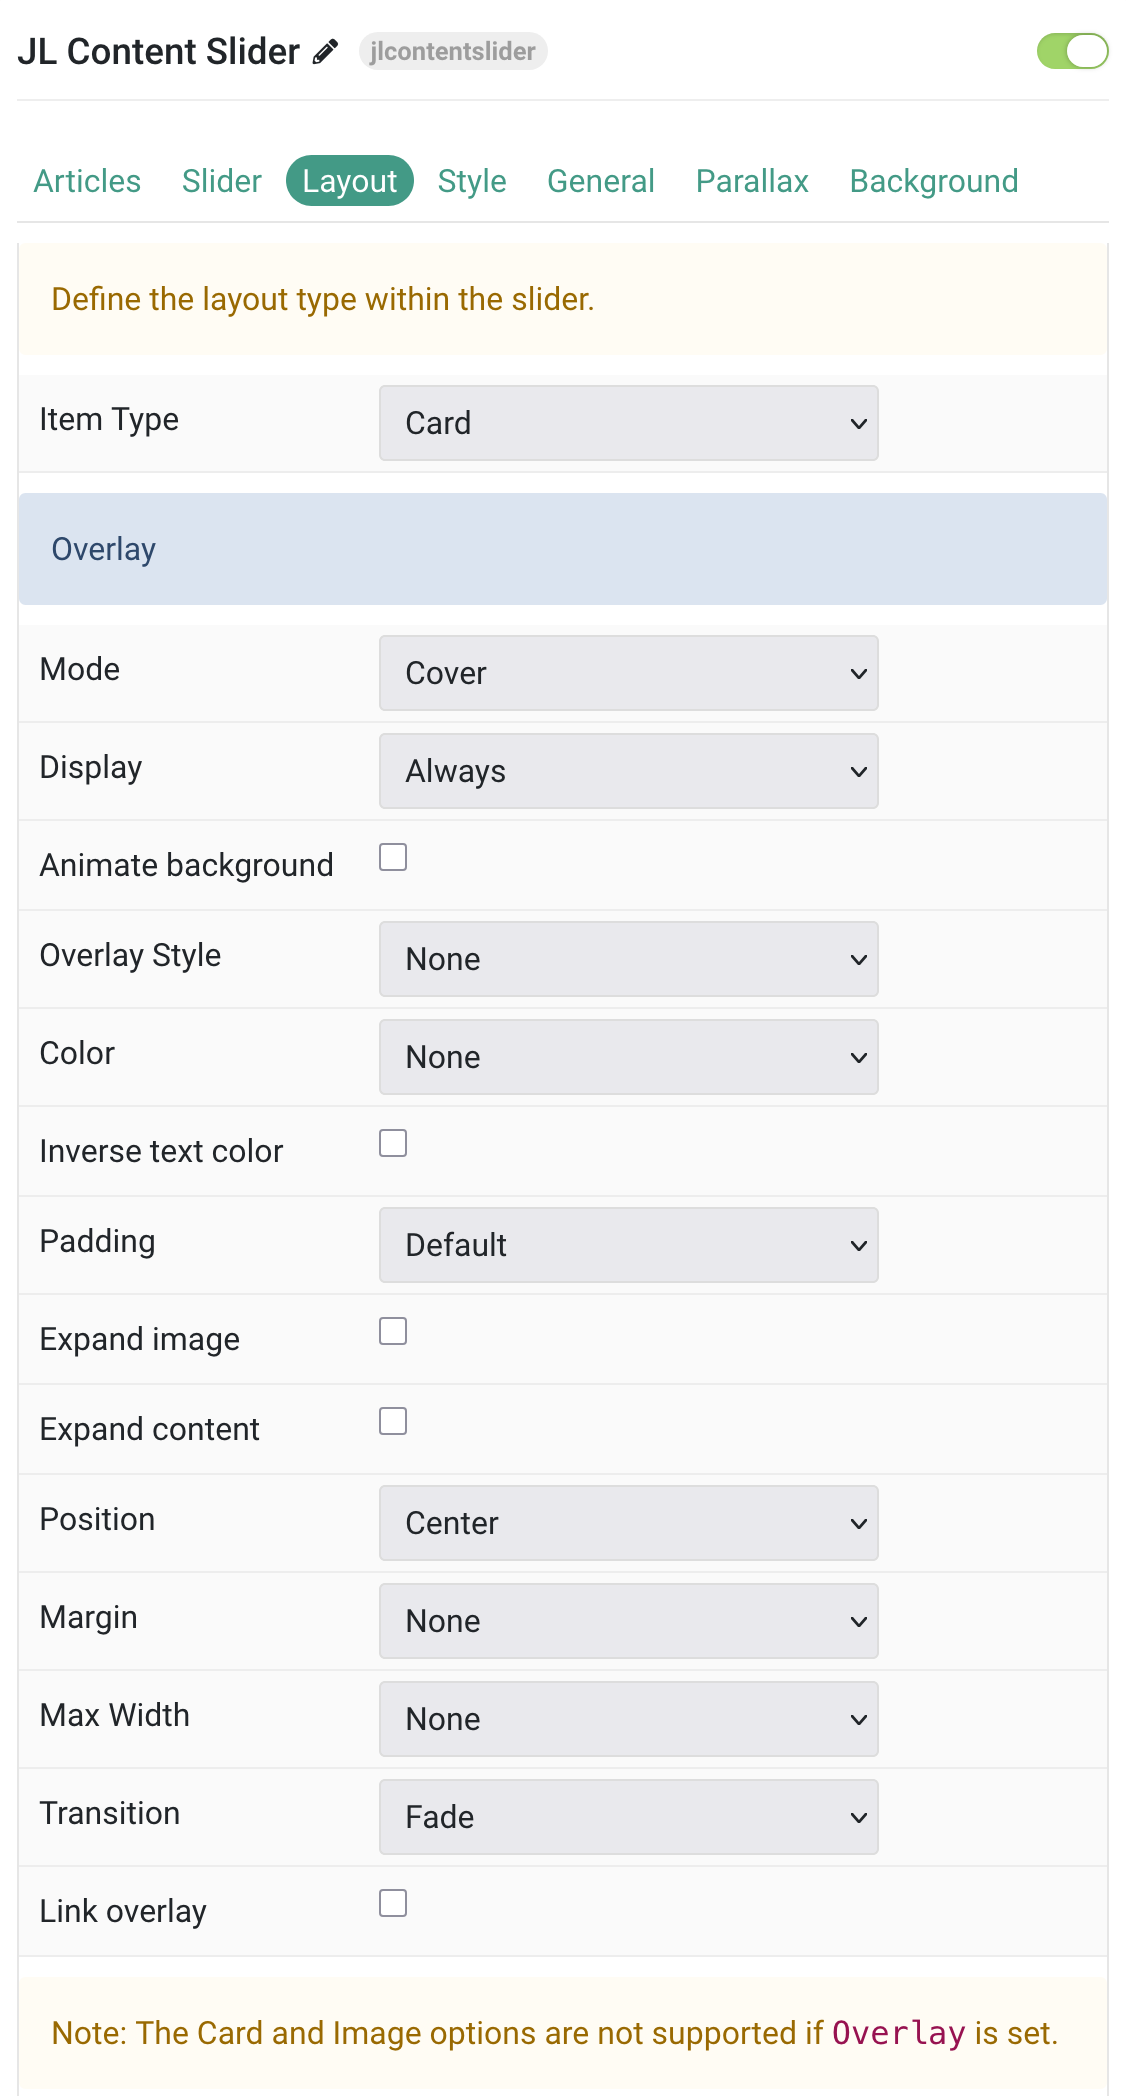Open the Overlay Style dropdown
The height and width of the screenshot is (2096, 1126).
[x=628, y=959]
